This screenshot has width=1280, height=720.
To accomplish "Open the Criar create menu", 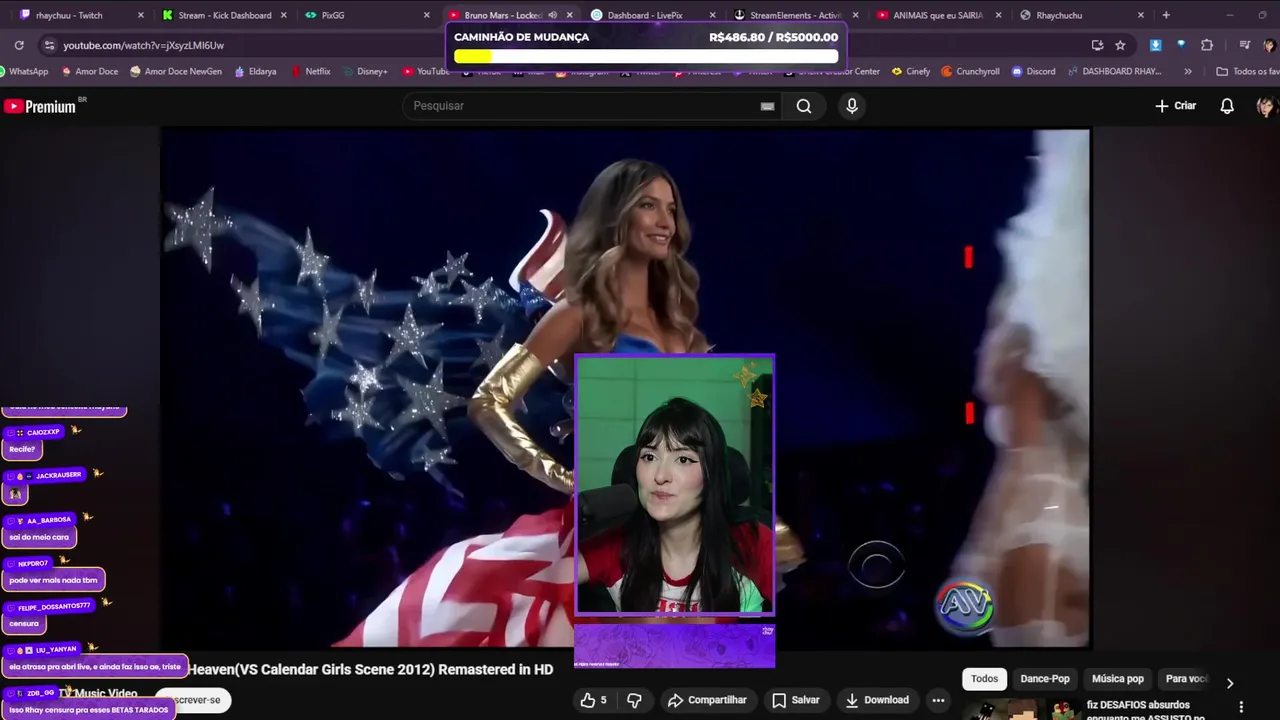I will coord(1175,106).
